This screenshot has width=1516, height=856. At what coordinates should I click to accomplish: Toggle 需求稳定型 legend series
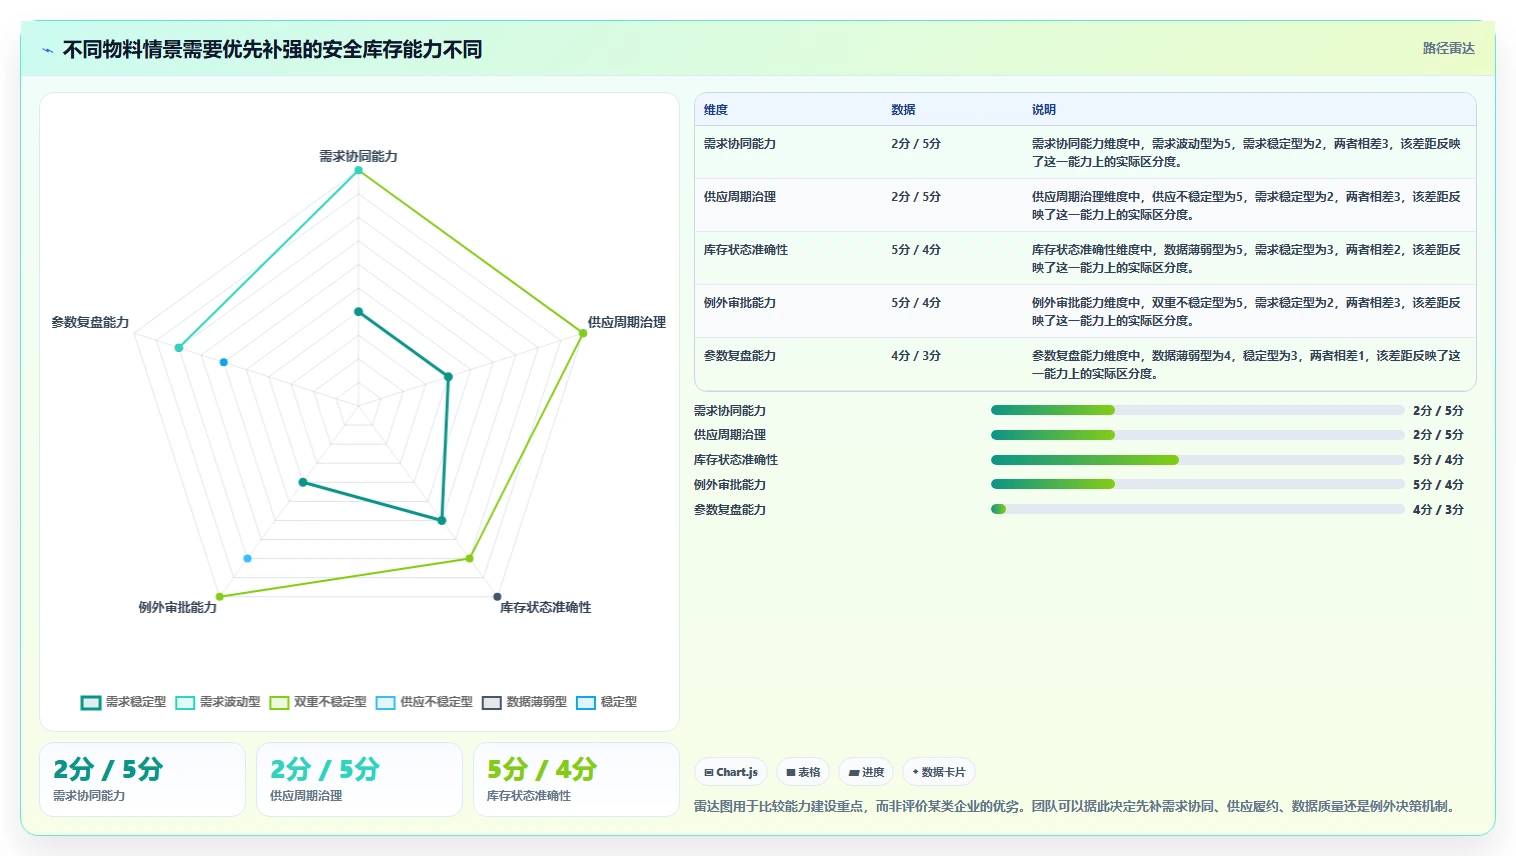click(x=124, y=702)
